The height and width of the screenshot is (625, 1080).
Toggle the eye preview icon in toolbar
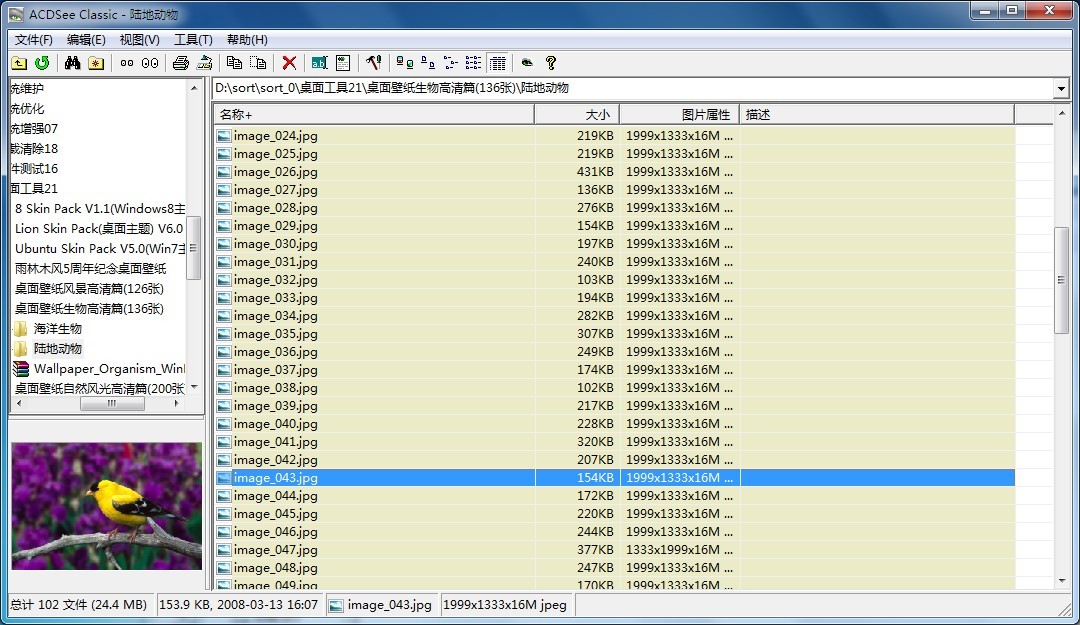click(527, 63)
